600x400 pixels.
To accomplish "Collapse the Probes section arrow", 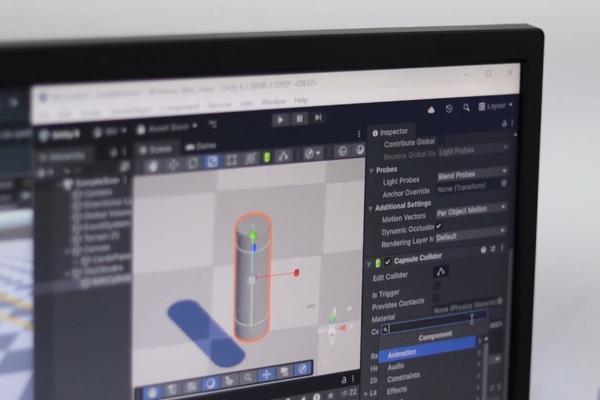I will click(x=371, y=171).
